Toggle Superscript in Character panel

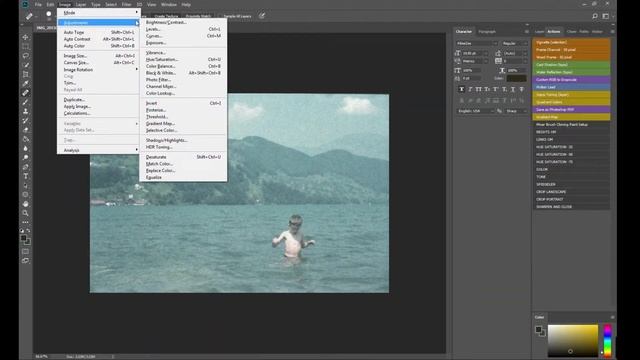(496, 89)
